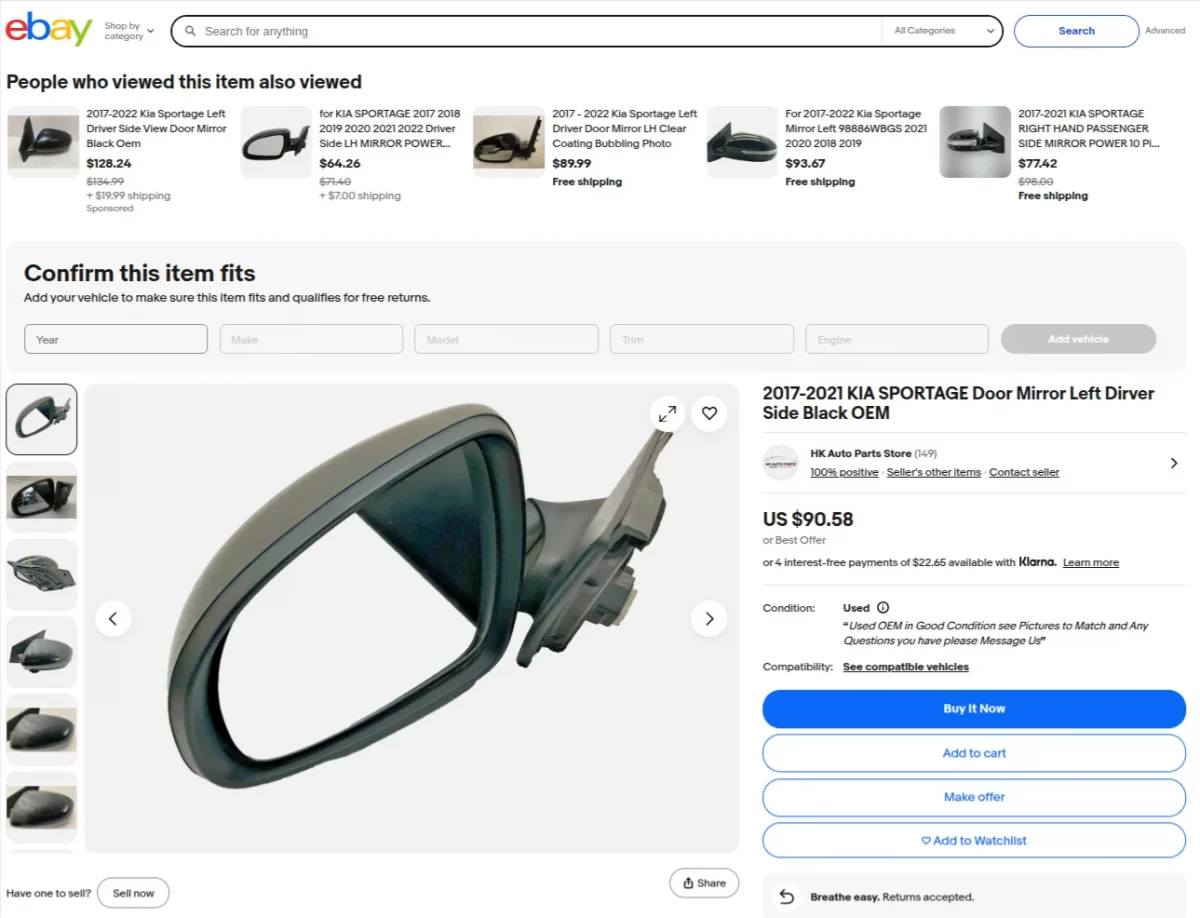Open the Make selector

(x=311, y=339)
